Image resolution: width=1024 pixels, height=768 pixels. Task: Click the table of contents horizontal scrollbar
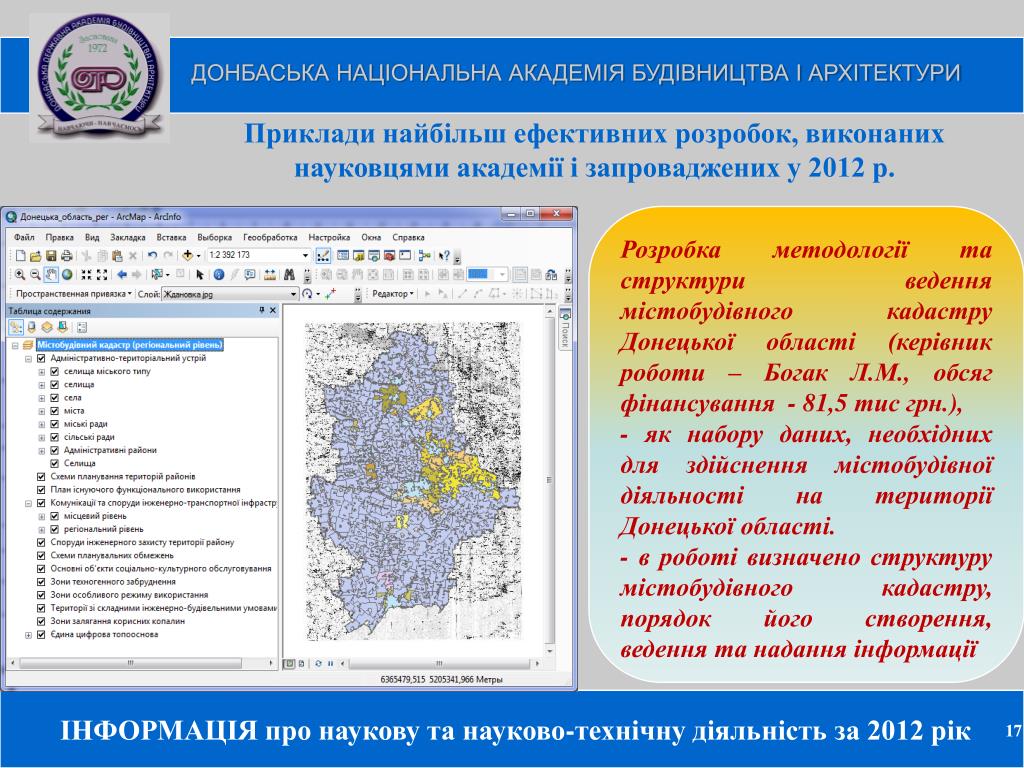[131, 663]
